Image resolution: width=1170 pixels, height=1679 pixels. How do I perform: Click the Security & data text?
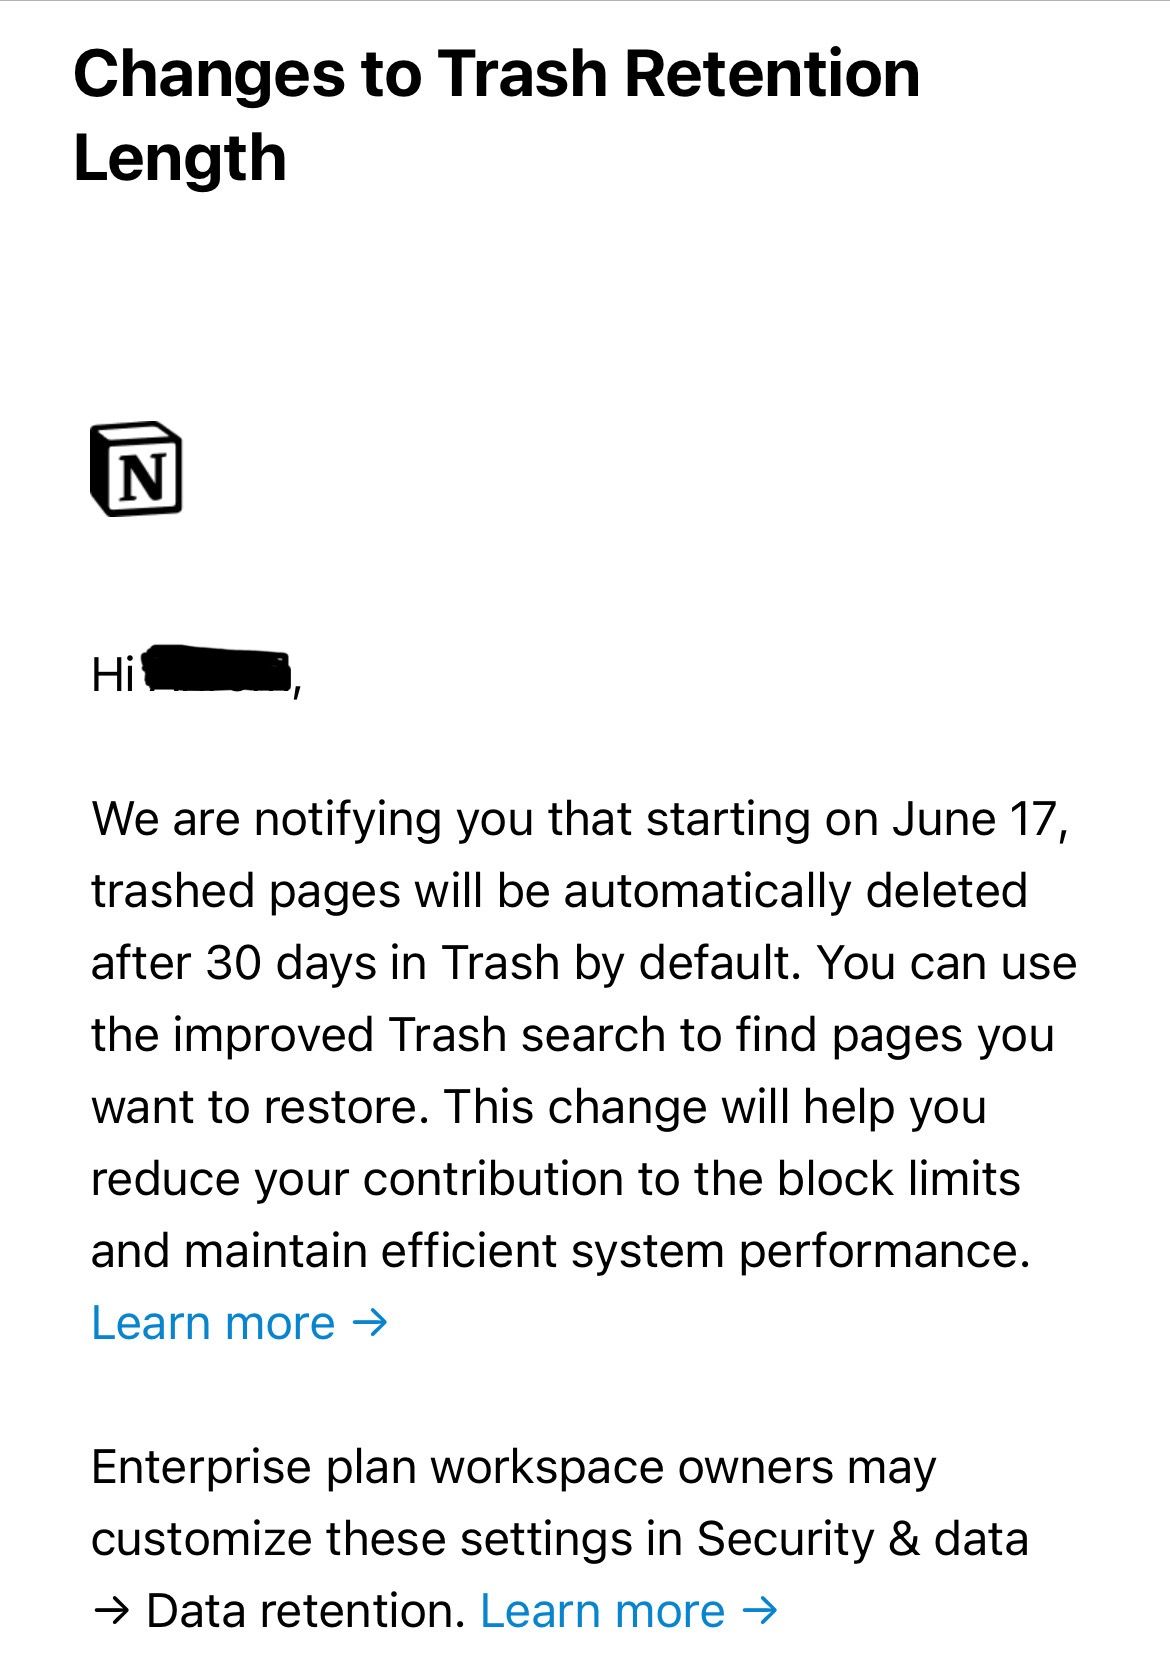click(863, 1539)
